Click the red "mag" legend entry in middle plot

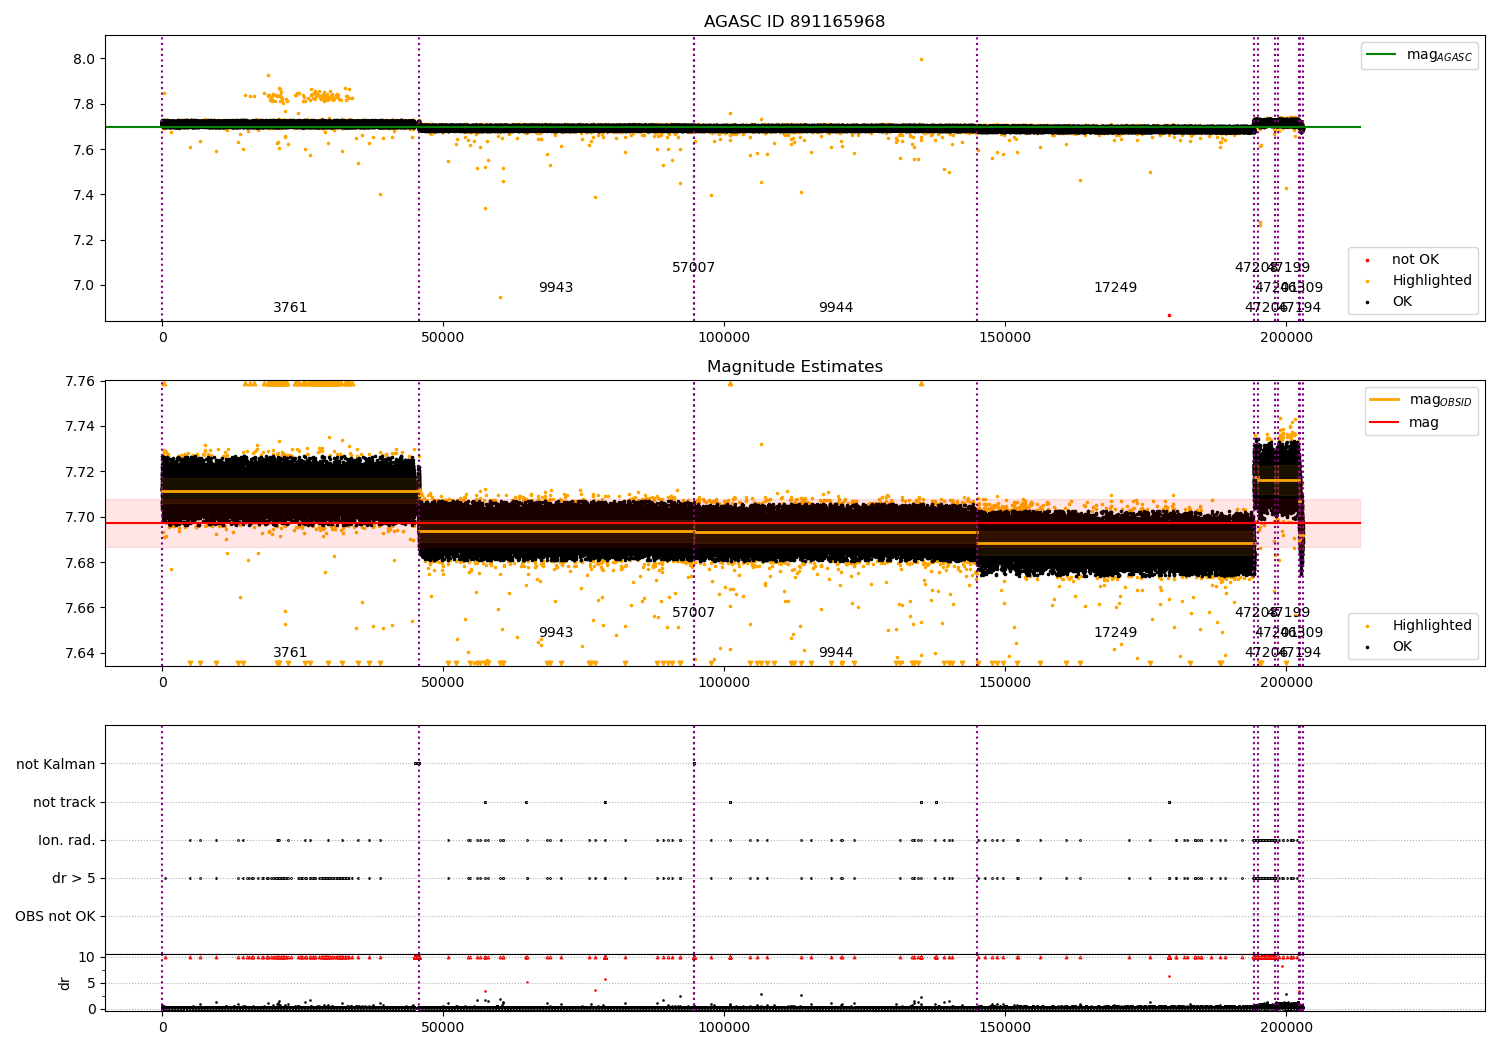1424,423
